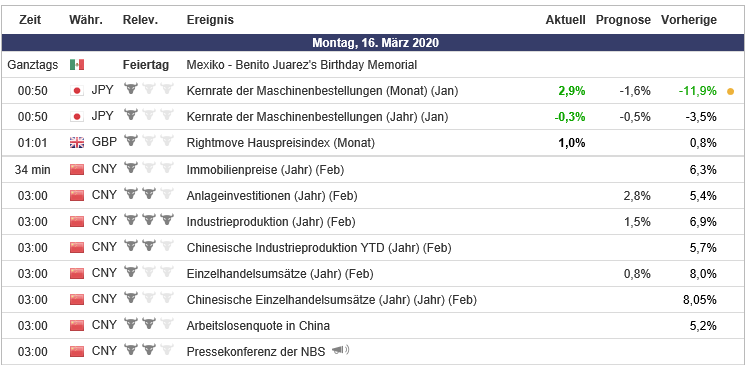Open Chinesische Industrieproduktion YTD event
The height and width of the screenshot is (365, 748).
(319, 248)
